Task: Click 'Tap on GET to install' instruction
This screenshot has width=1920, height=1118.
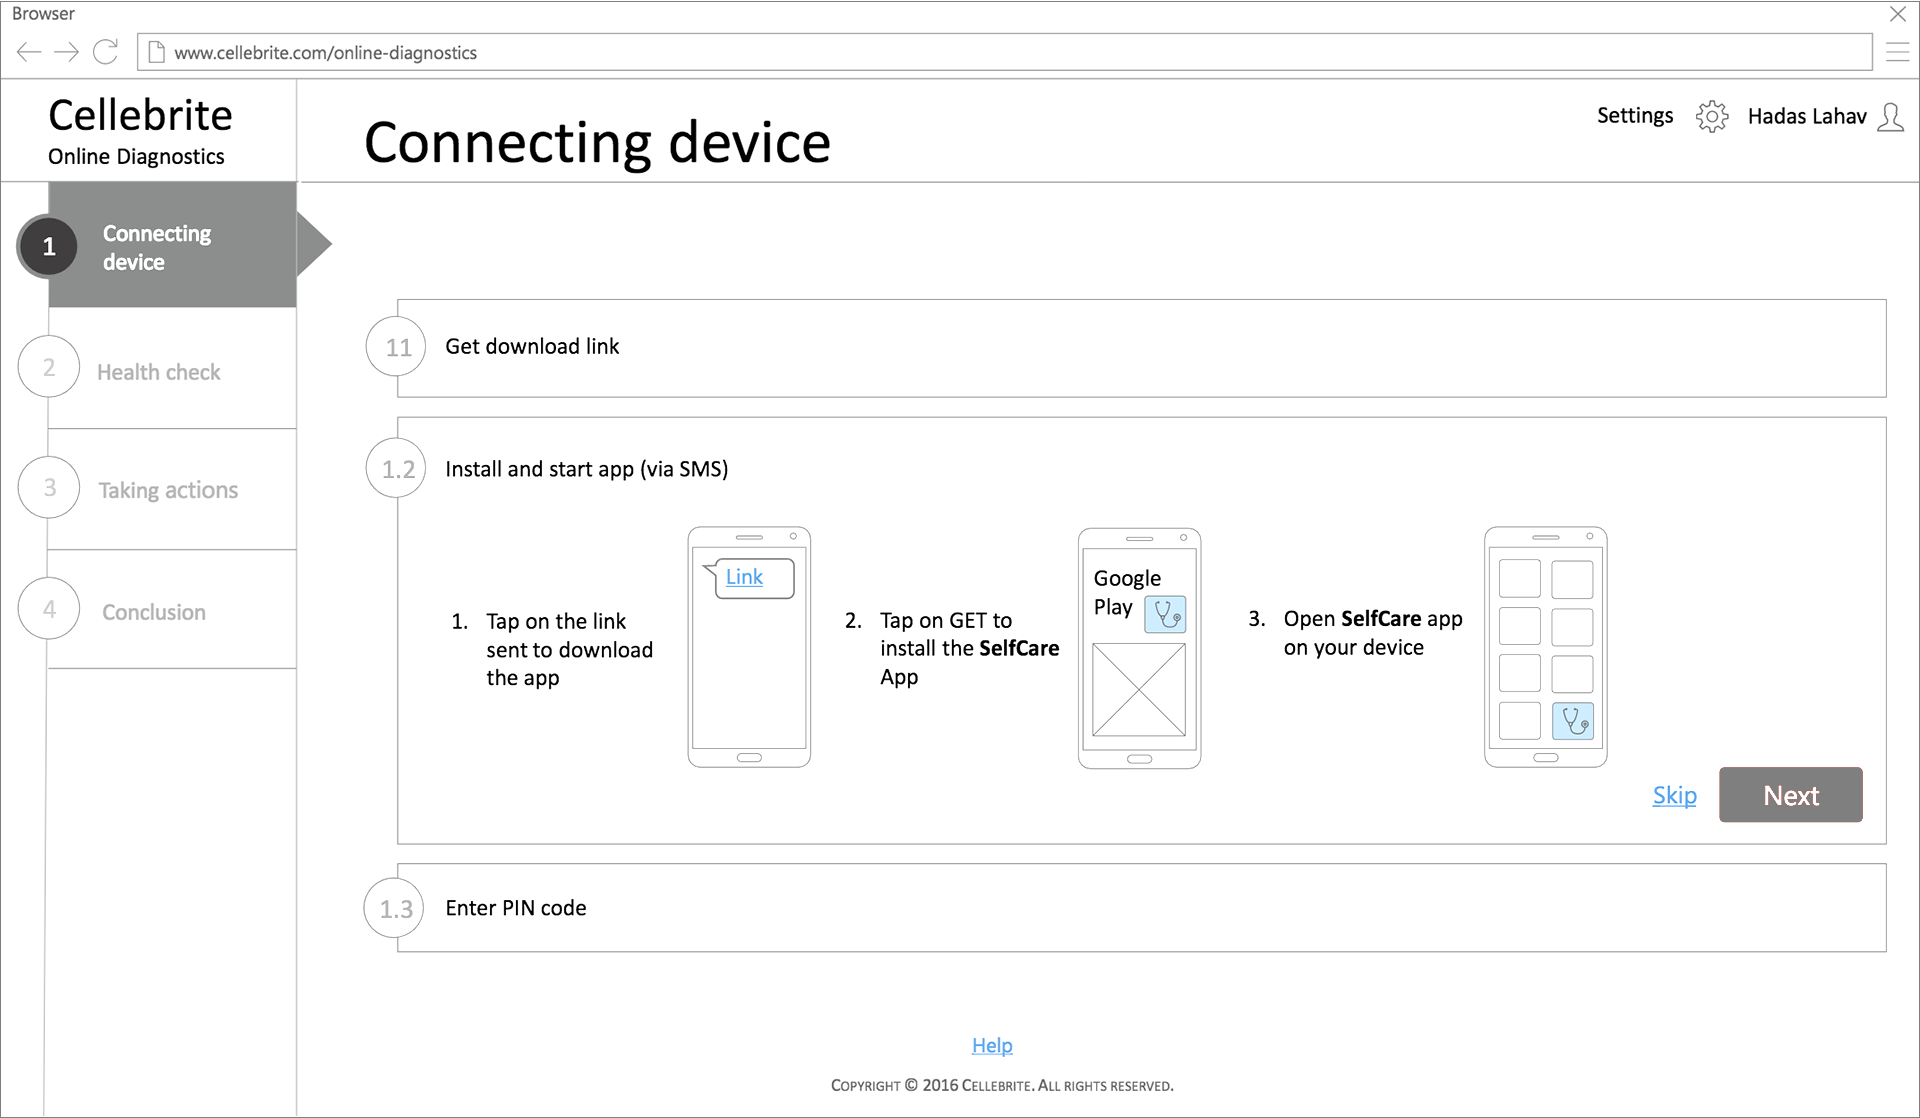Action: coord(969,648)
